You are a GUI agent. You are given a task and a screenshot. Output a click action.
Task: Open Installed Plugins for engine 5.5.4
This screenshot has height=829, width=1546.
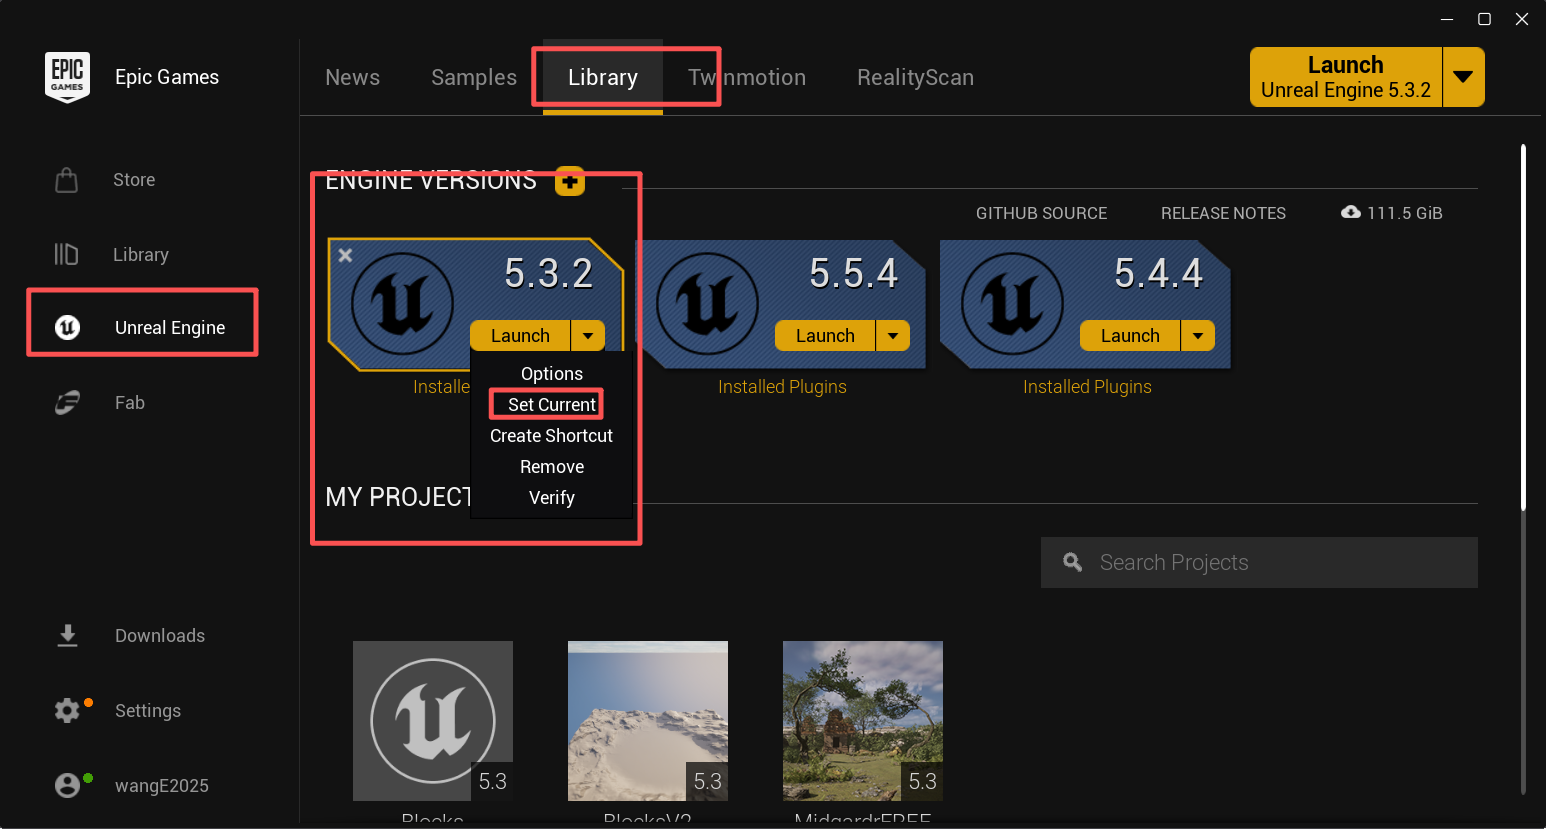tap(782, 387)
